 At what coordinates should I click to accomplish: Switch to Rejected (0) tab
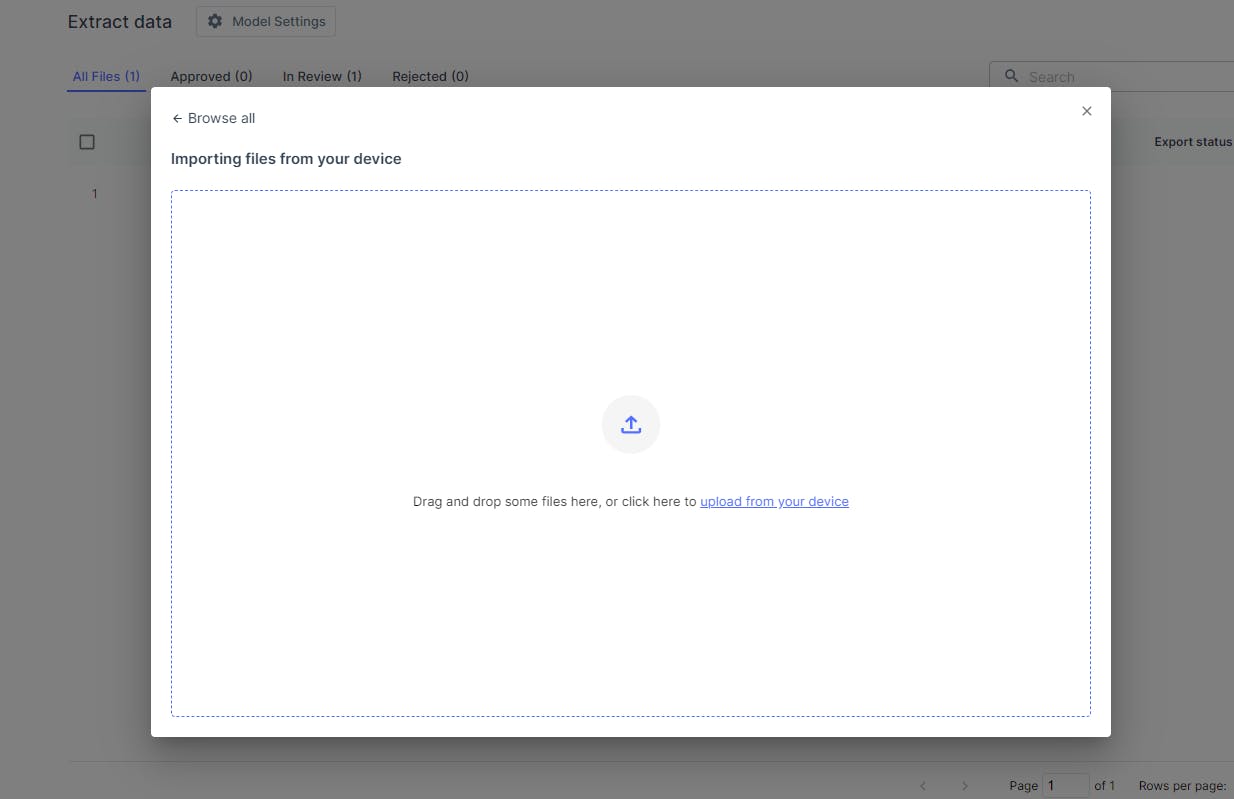point(430,76)
